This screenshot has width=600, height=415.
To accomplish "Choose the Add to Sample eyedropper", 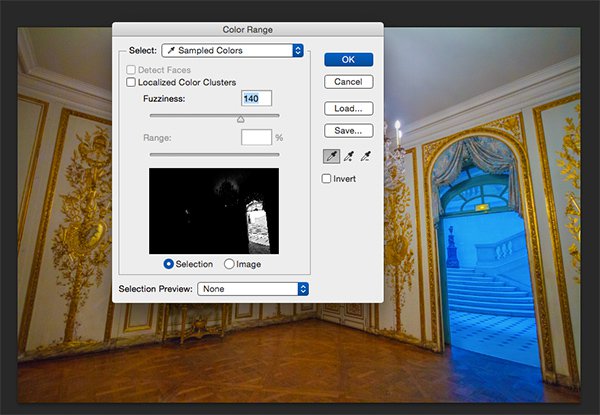I will point(348,156).
